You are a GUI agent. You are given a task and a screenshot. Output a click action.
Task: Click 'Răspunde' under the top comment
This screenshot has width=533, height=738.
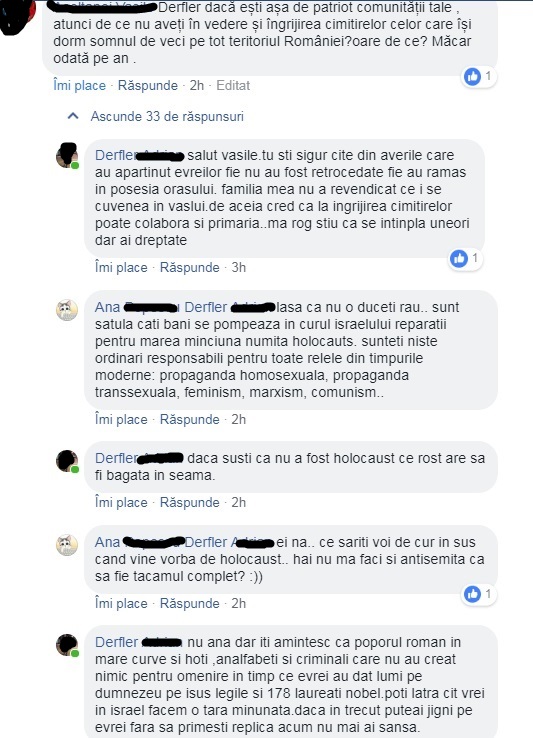(148, 86)
